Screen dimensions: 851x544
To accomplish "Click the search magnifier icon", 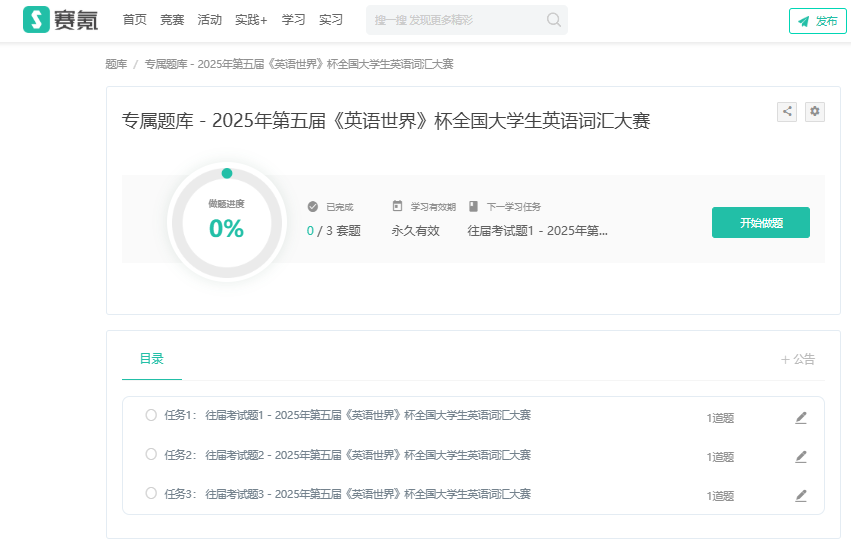I will click(554, 20).
